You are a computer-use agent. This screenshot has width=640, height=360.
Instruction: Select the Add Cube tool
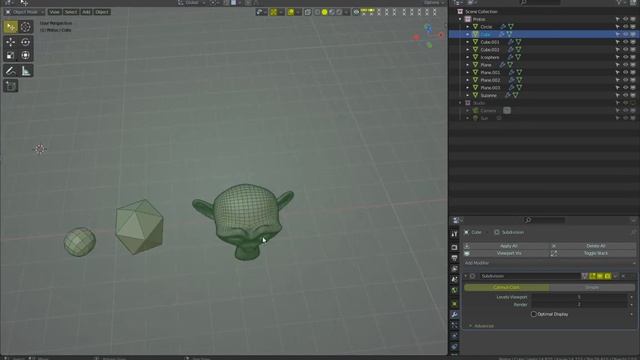point(11,86)
